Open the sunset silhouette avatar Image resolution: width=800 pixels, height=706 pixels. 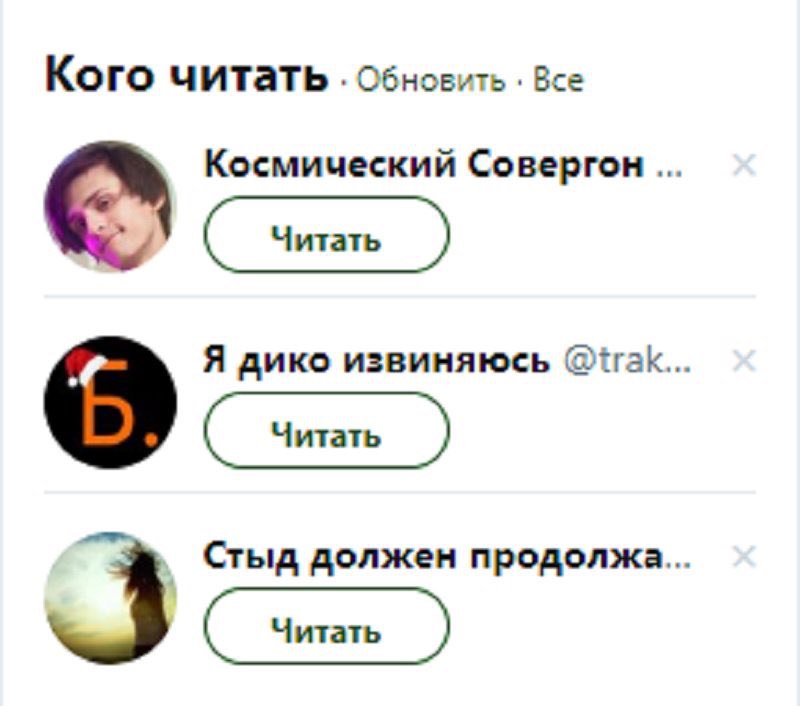pyautogui.click(x=111, y=598)
